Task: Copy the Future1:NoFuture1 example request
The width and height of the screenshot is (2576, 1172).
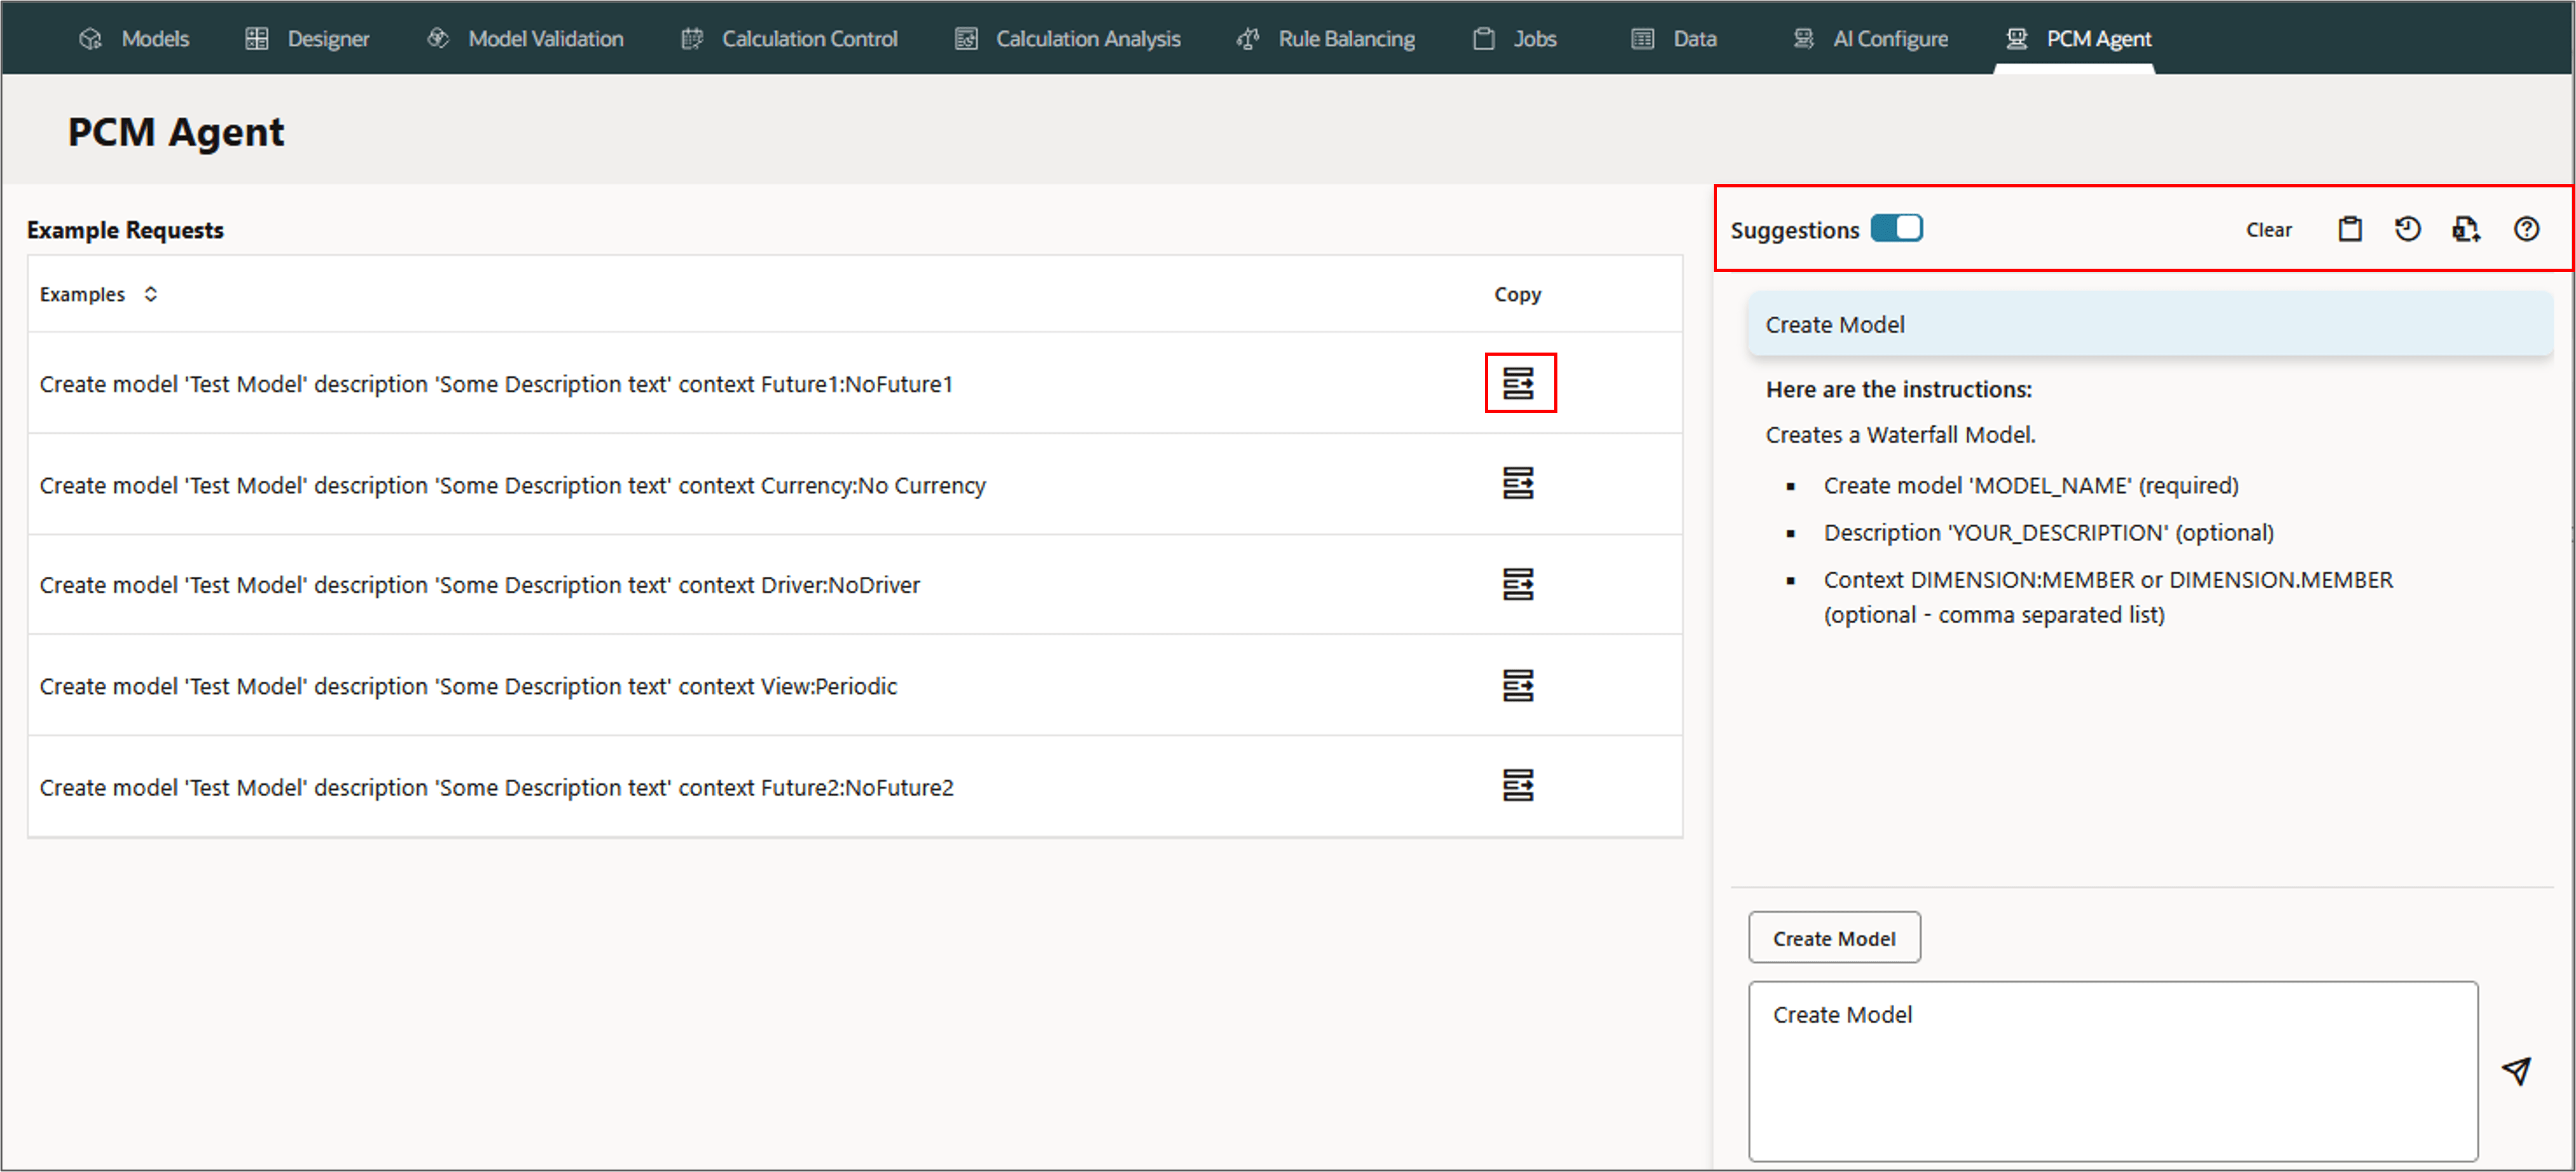Action: click(1518, 383)
